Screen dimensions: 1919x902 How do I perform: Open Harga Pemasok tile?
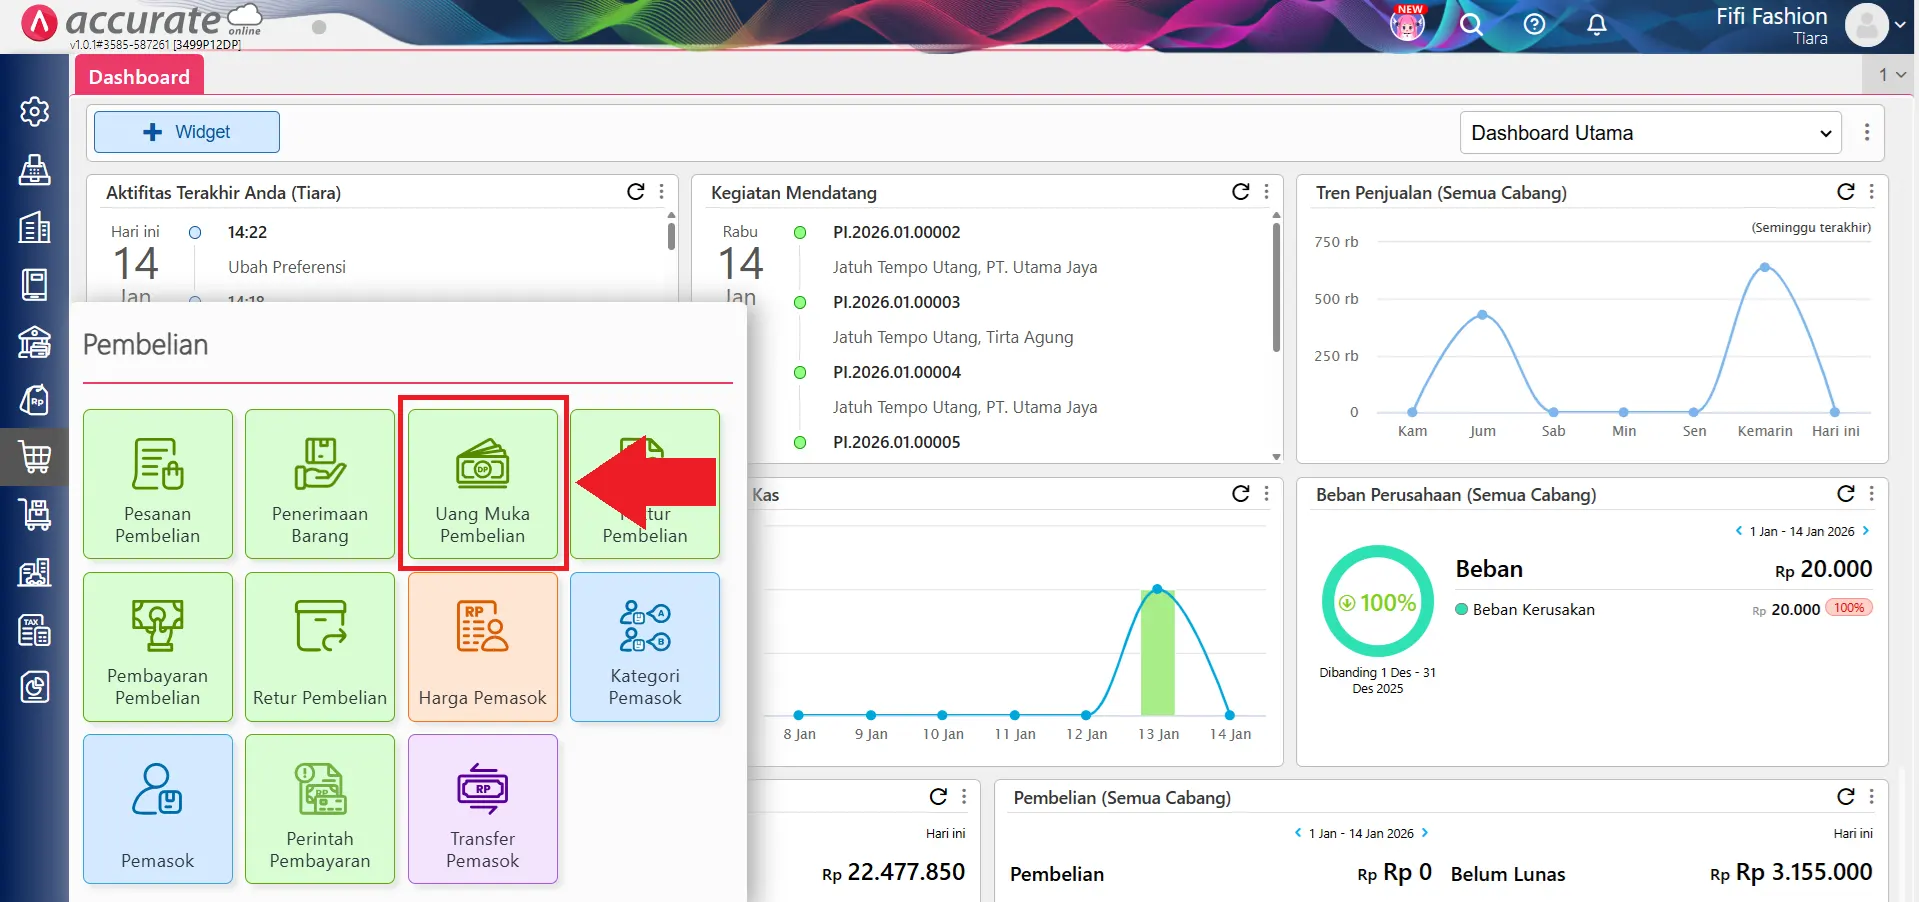pyautogui.click(x=483, y=647)
